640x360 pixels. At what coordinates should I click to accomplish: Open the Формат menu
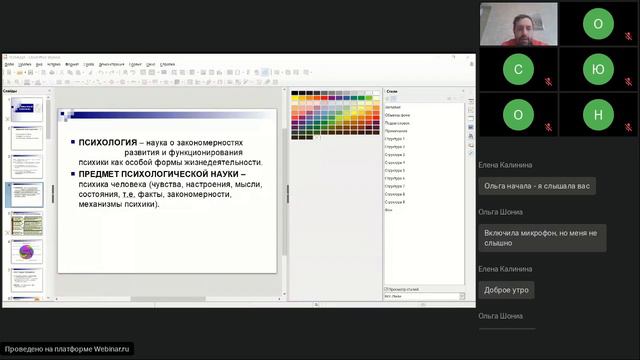coord(72,64)
